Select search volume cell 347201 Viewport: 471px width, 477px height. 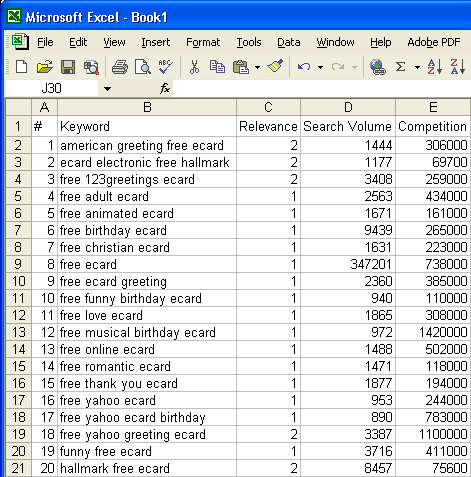(348, 264)
